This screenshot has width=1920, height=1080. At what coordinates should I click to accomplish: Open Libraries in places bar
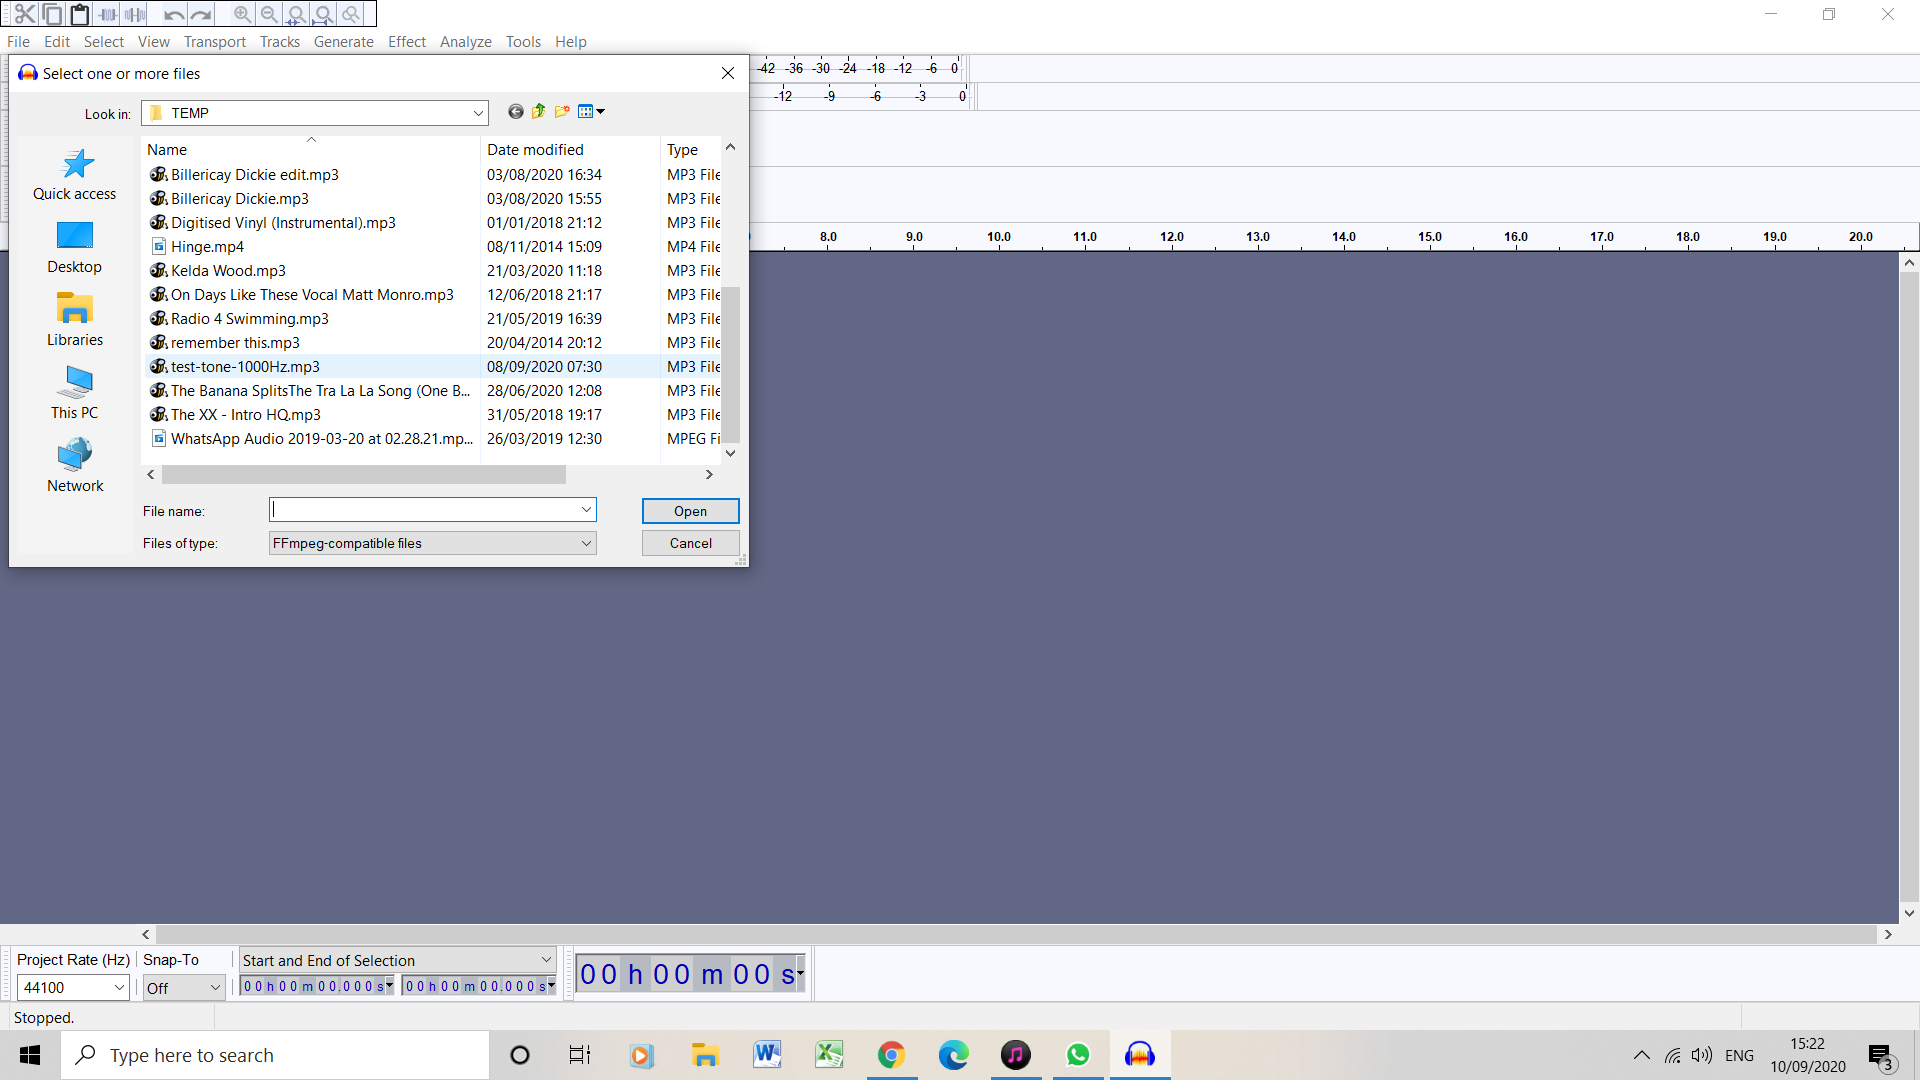click(x=75, y=320)
